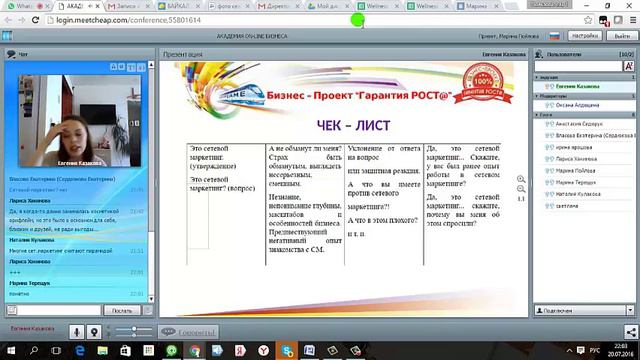640x360 pixels.
Task: Click the user search field
Action: [x=578, y=66]
